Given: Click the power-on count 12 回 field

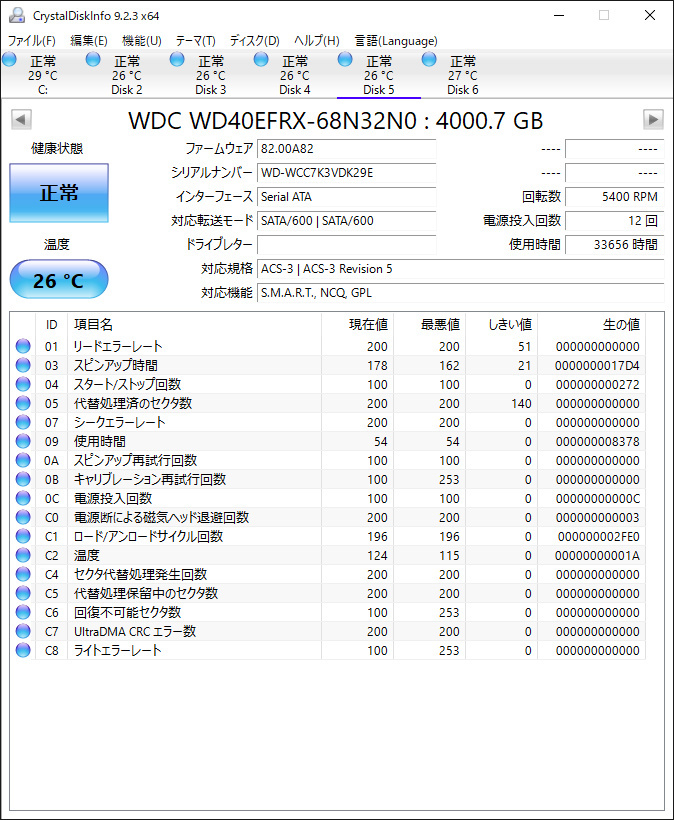Looking at the screenshot, I should (615, 221).
